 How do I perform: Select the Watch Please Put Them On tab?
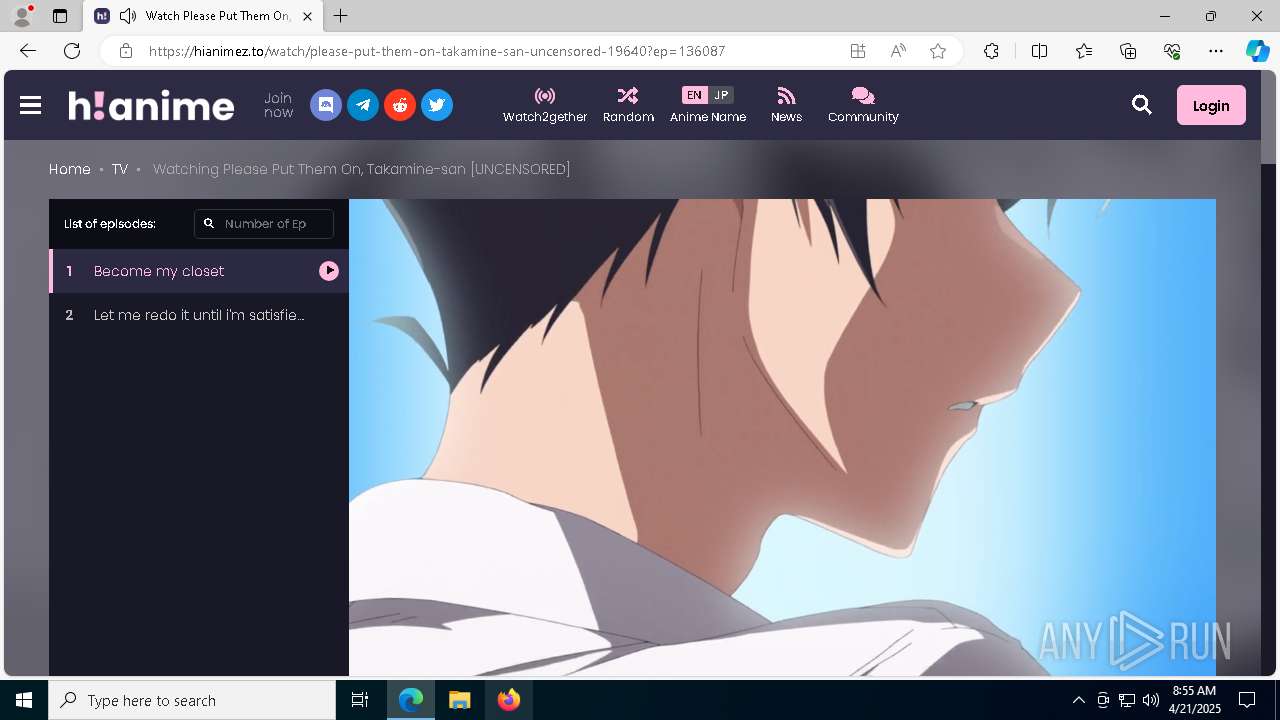point(203,16)
